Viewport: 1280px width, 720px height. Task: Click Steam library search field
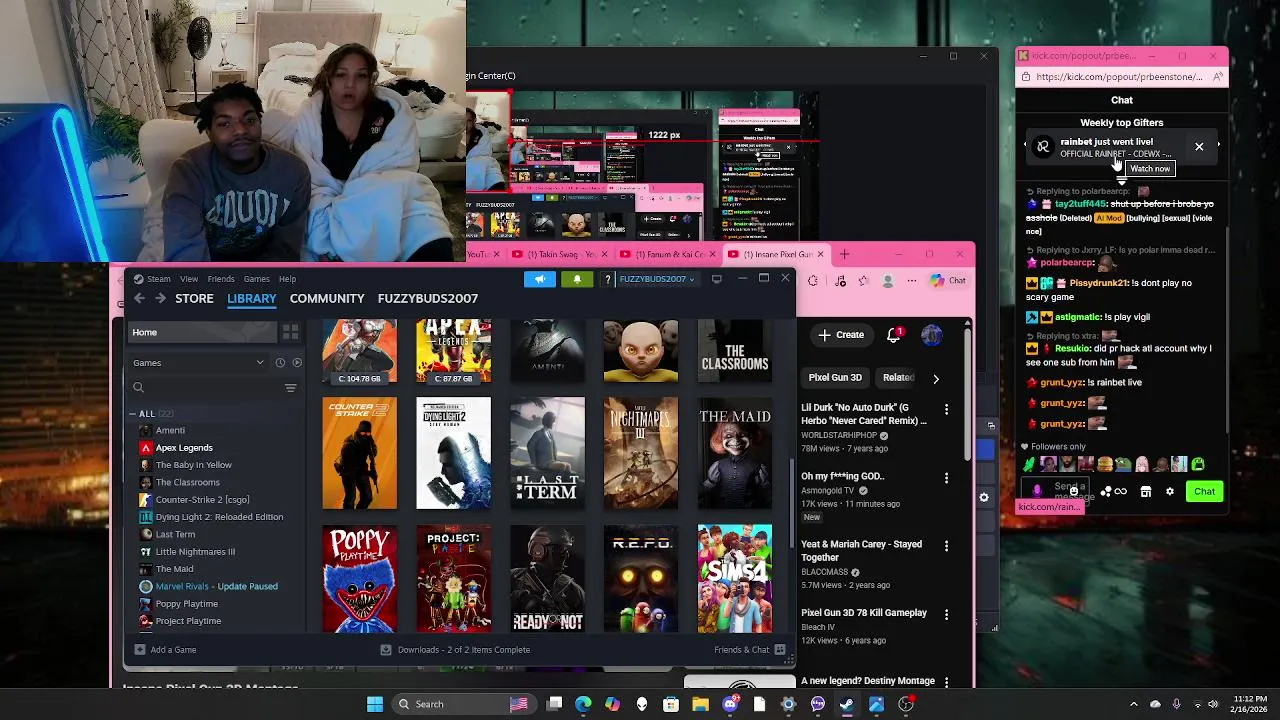pos(205,388)
